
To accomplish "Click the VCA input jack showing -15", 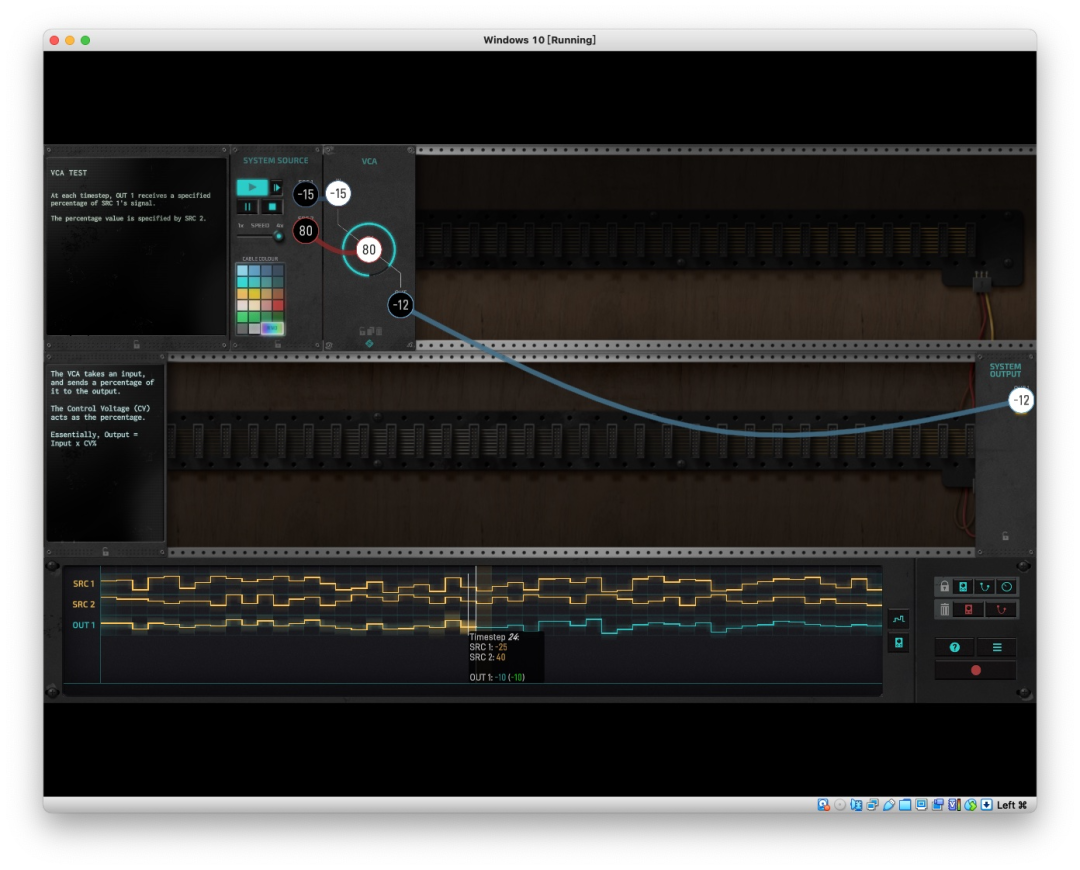I will coord(338,194).
